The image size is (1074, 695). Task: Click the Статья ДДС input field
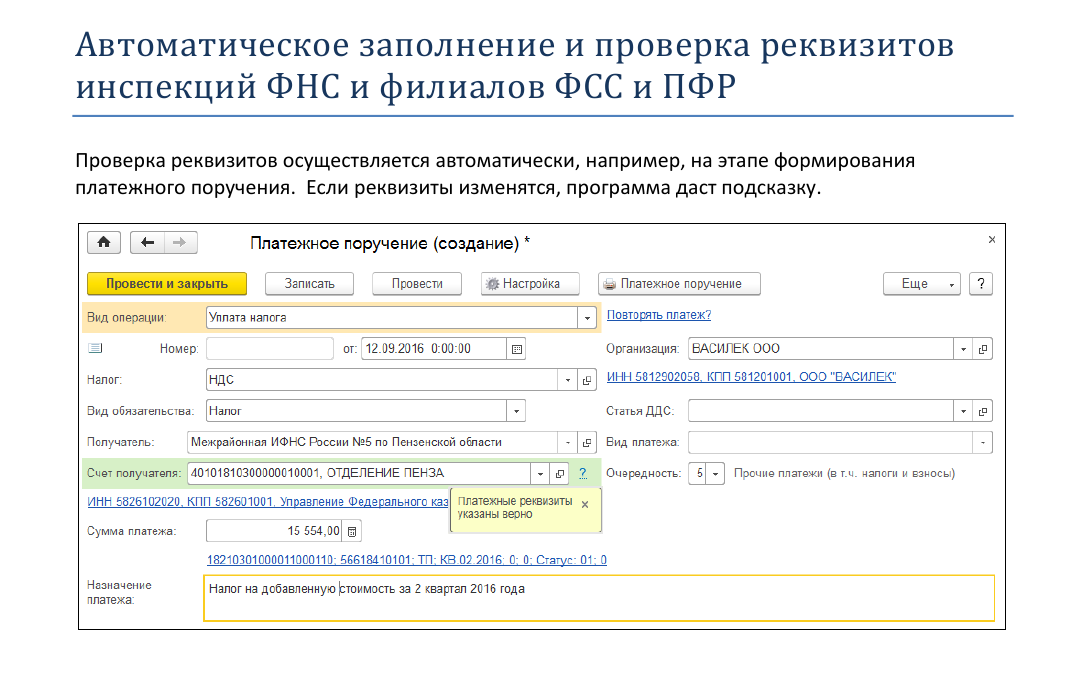[x=821, y=411]
